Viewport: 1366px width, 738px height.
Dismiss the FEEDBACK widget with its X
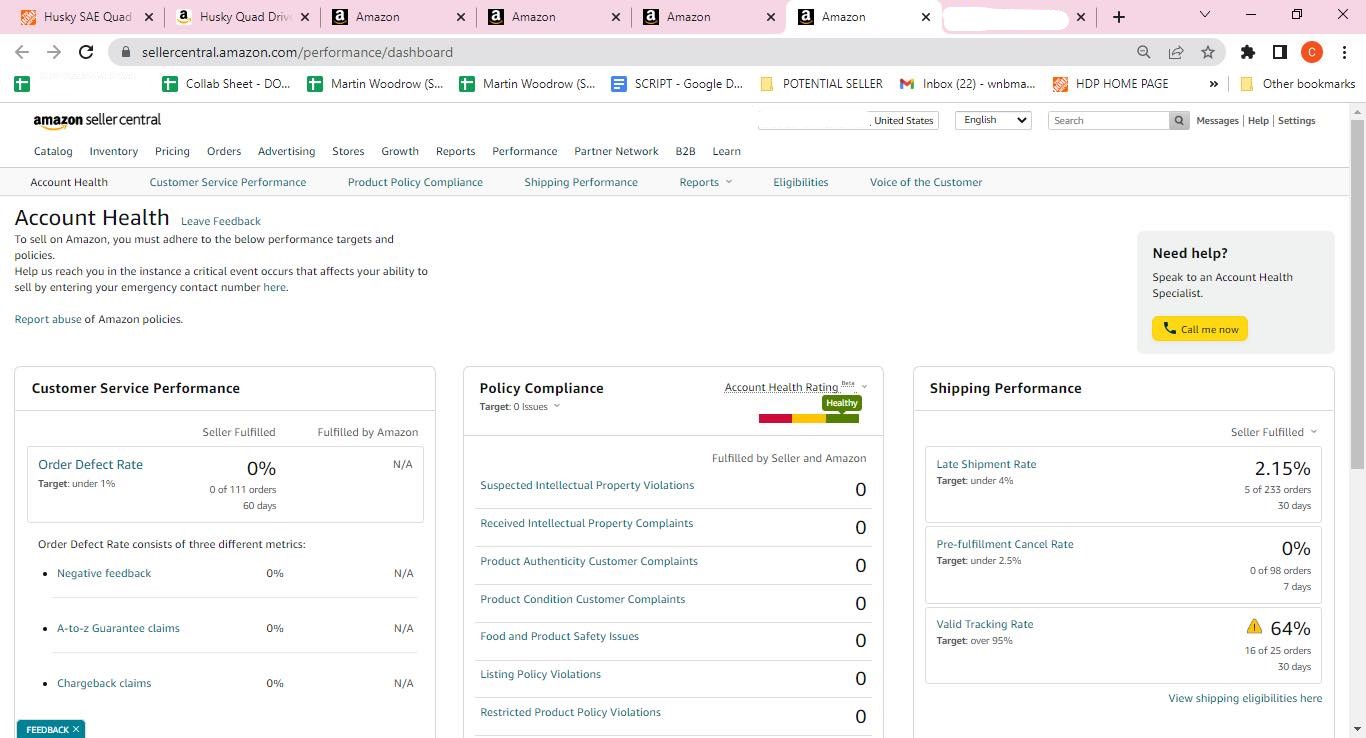pos(76,729)
